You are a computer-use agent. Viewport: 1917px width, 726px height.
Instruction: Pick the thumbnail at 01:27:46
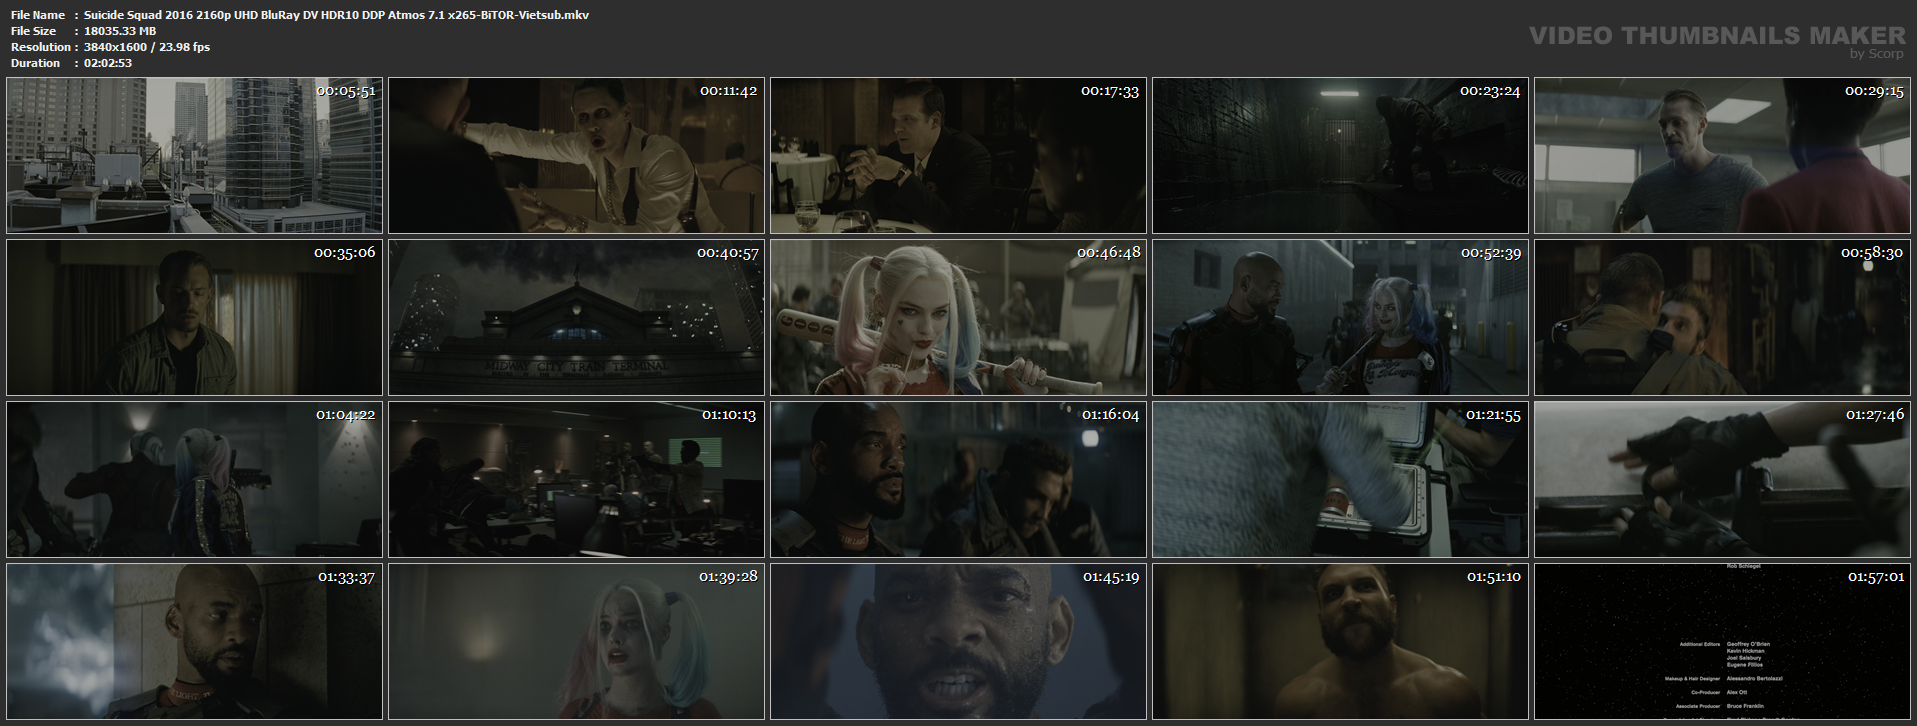click(1722, 479)
